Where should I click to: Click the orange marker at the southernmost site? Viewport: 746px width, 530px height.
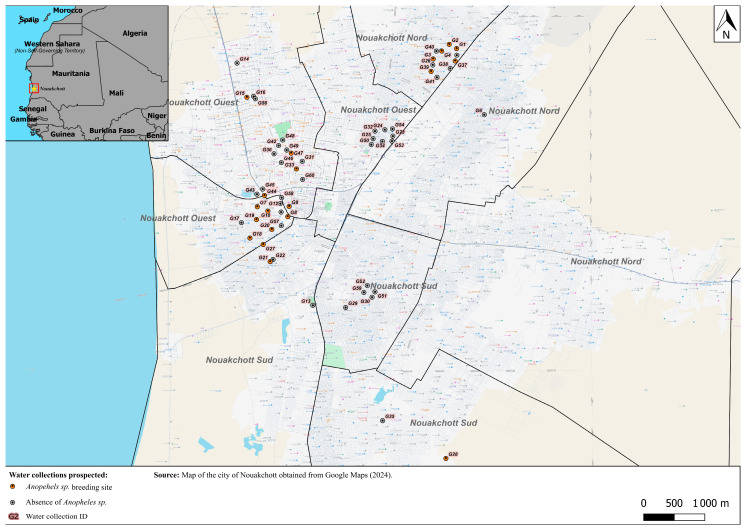(446, 458)
